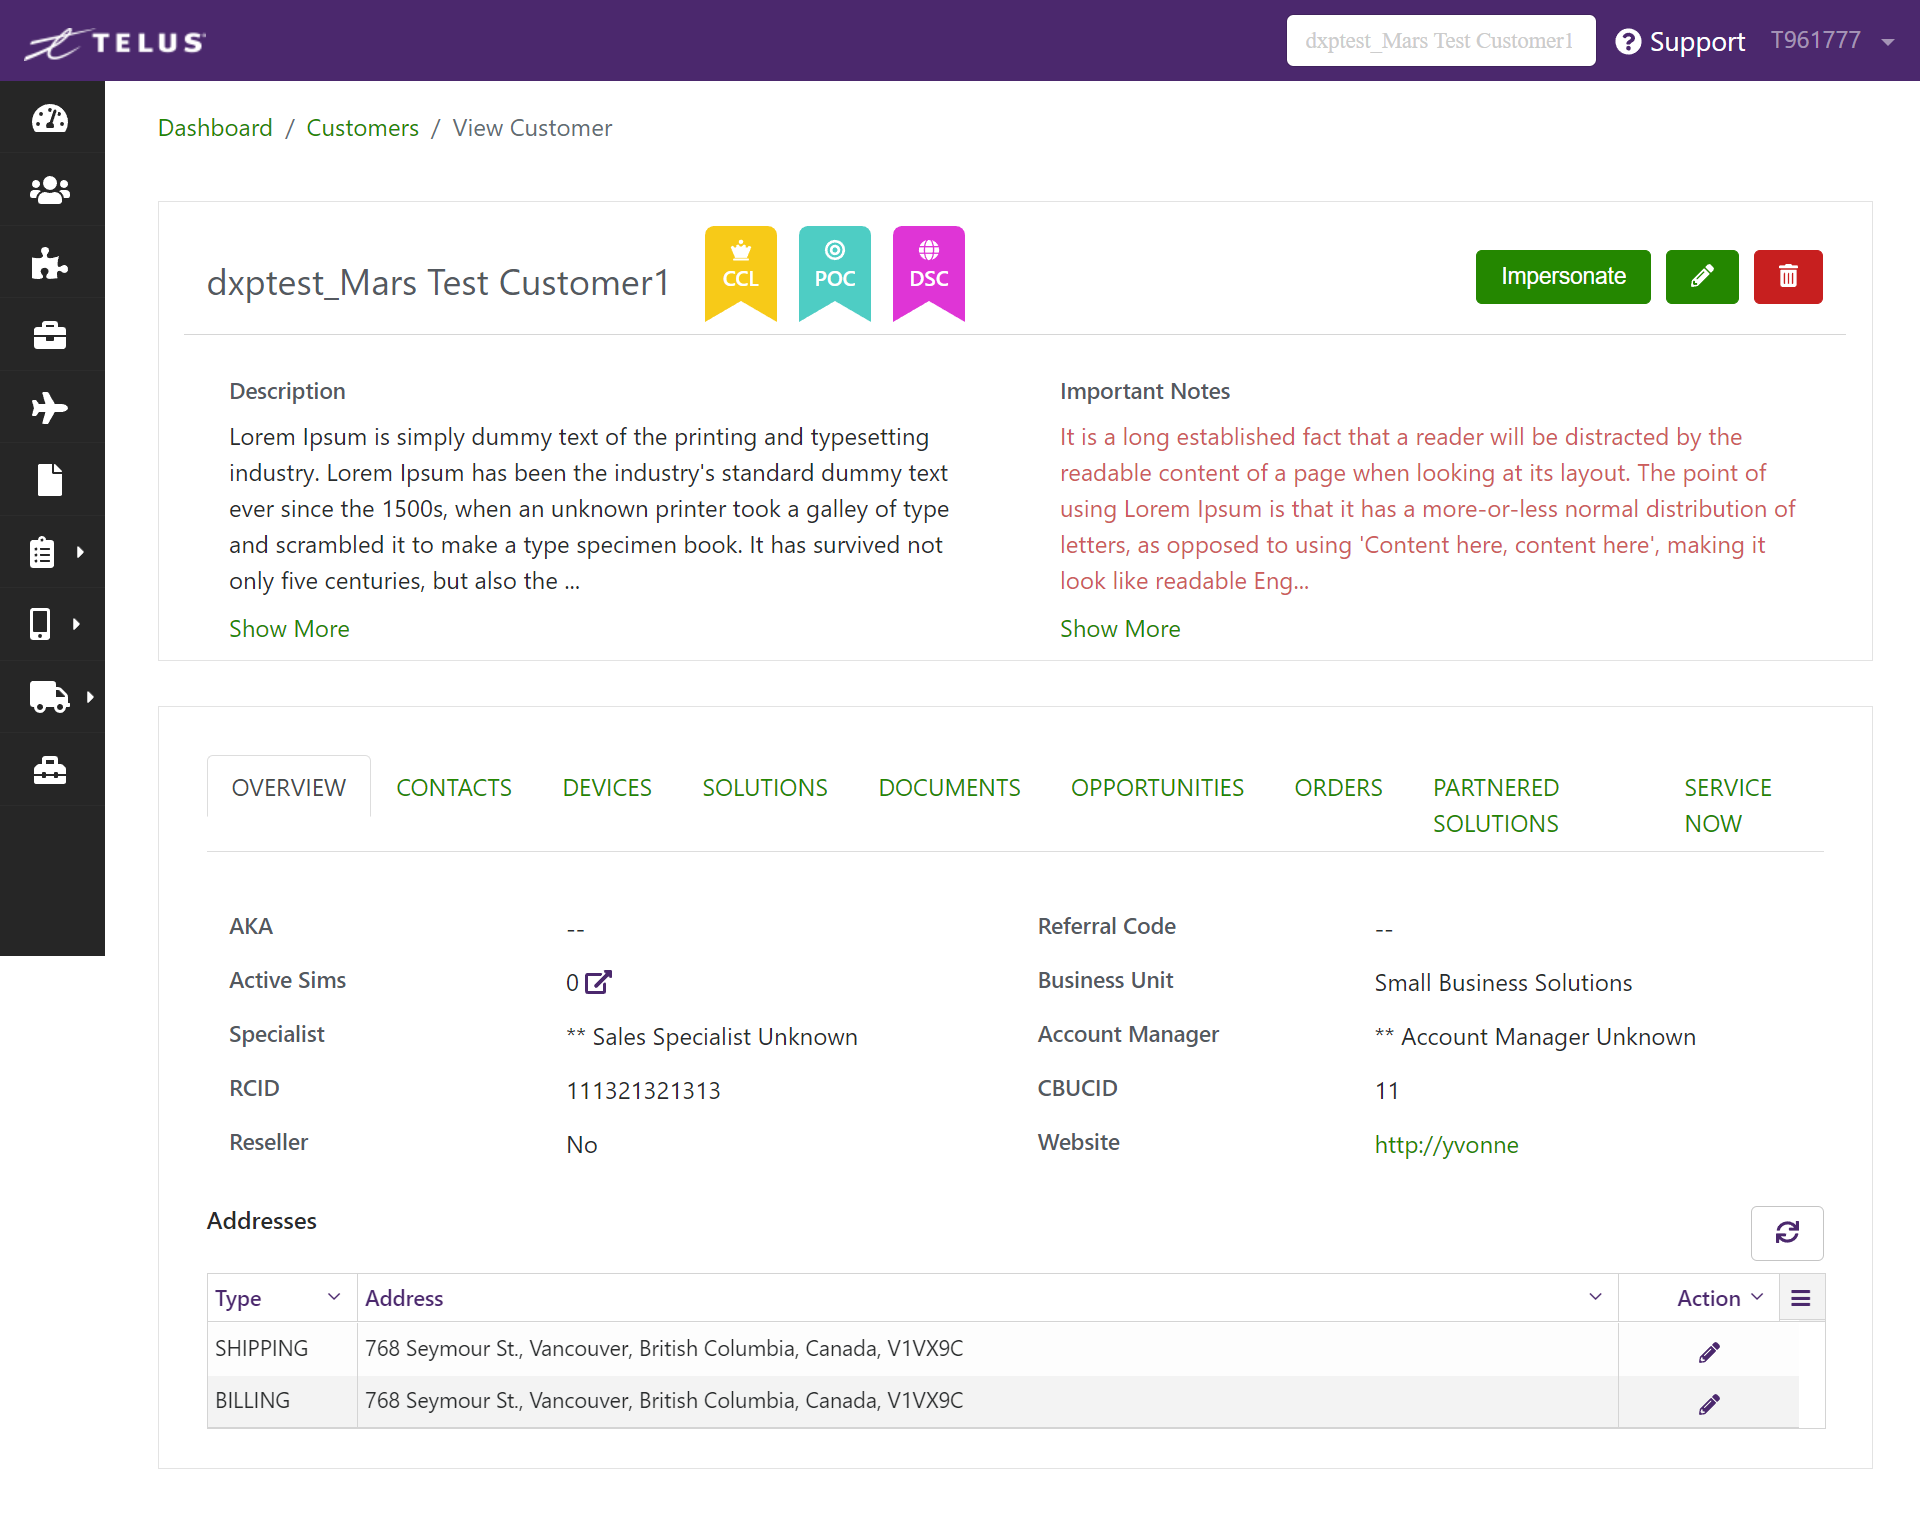Refresh the Addresses table
This screenshot has height=1515, width=1920.
1787,1232
